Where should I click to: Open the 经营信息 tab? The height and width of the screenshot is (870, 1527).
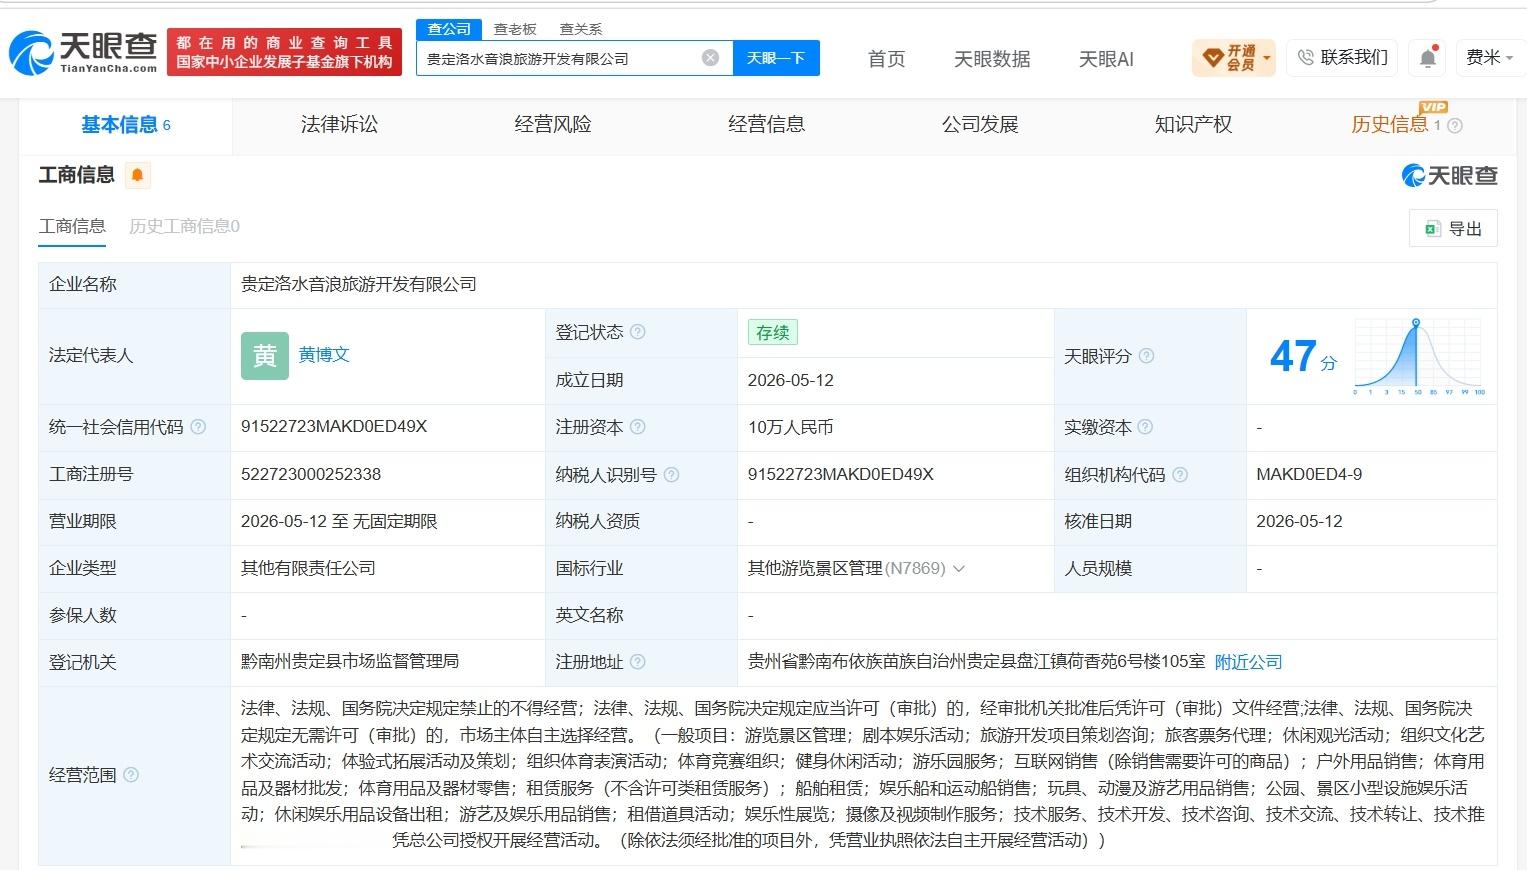(x=766, y=125)
